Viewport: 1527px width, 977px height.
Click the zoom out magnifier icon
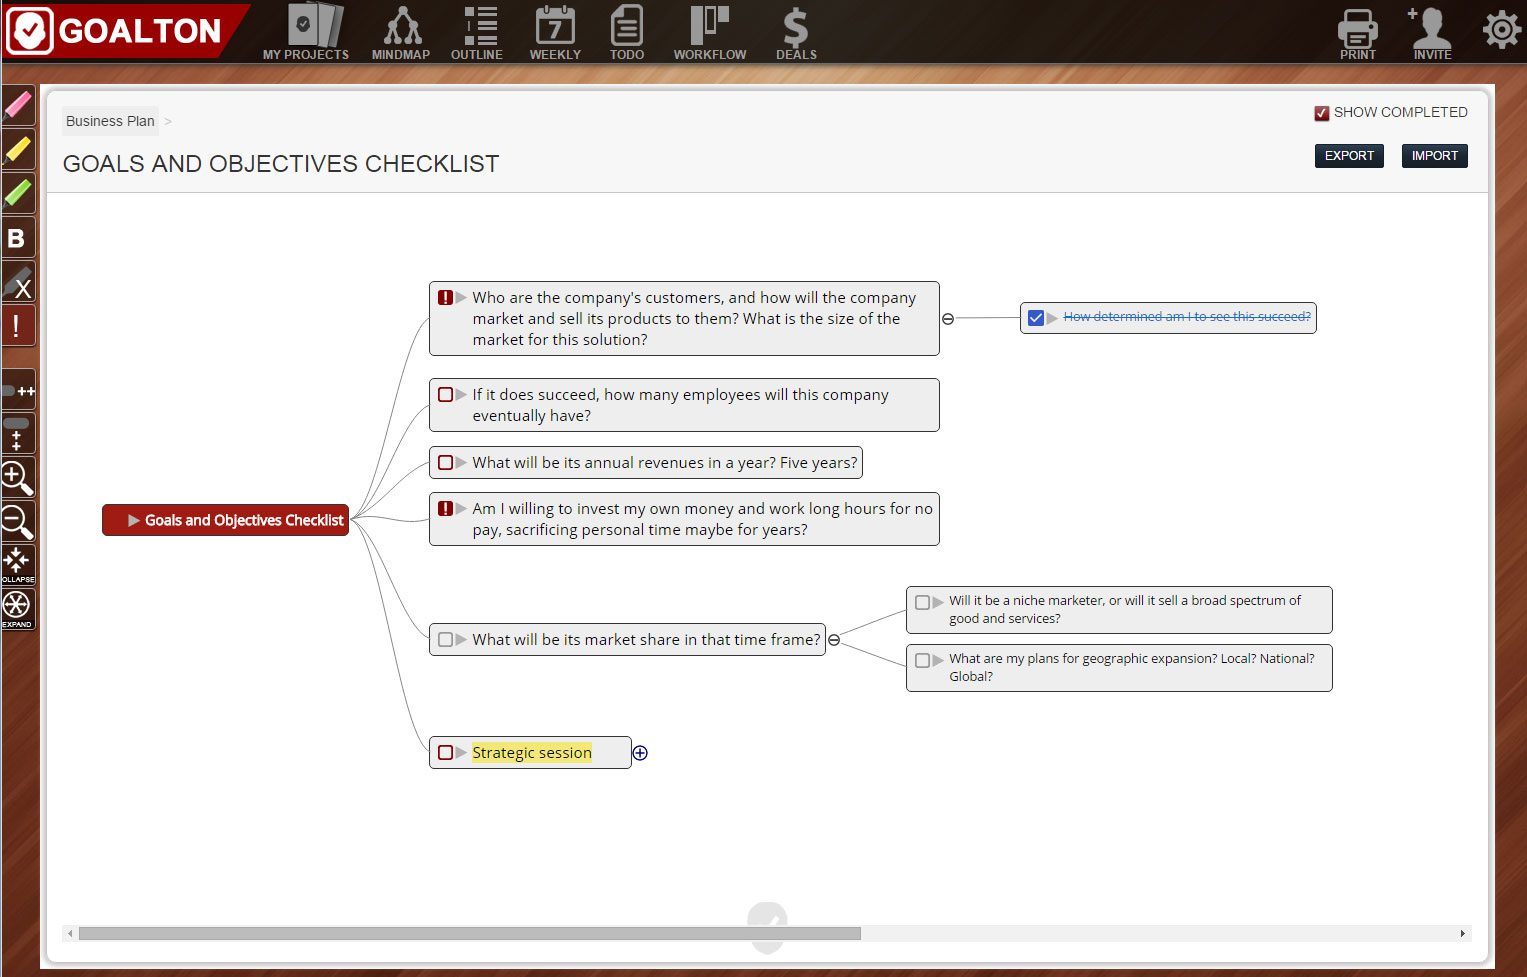click(x=18, y=522)
